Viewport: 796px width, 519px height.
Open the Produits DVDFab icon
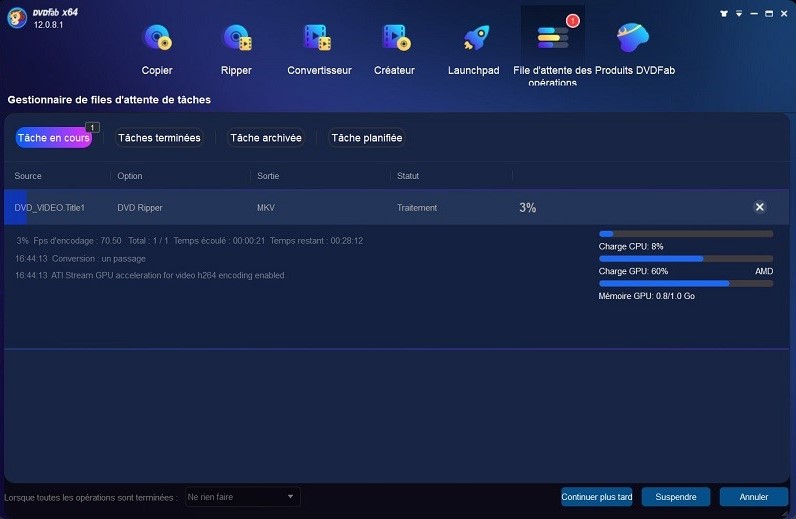633,38
